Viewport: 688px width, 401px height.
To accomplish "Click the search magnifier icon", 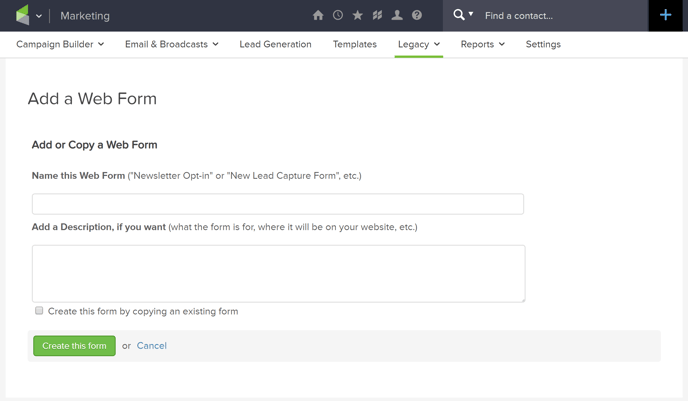I will [x=459, y=15].
